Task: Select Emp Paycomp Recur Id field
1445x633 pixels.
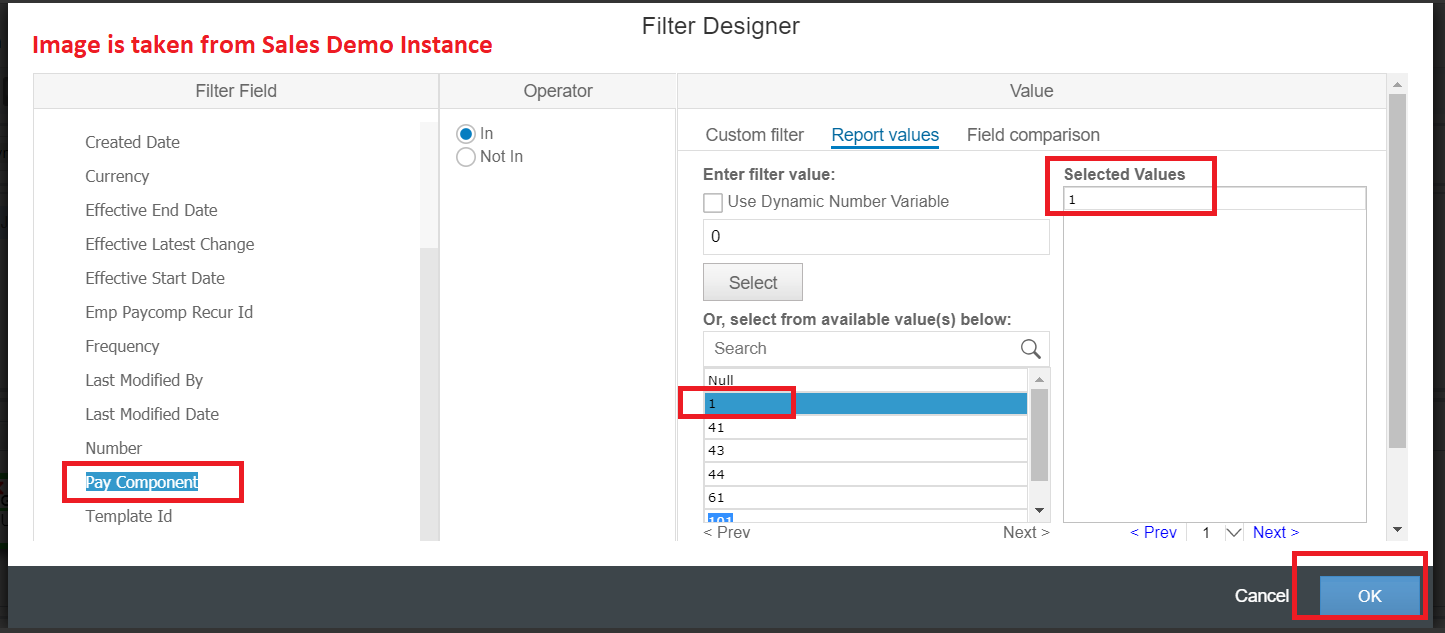Action: click(169, 312)
